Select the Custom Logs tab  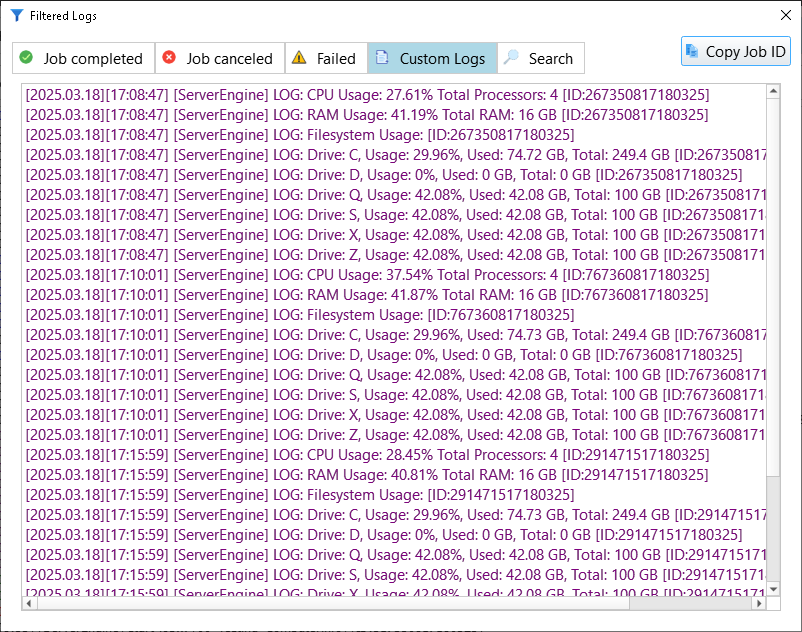[x=432, y=59]
